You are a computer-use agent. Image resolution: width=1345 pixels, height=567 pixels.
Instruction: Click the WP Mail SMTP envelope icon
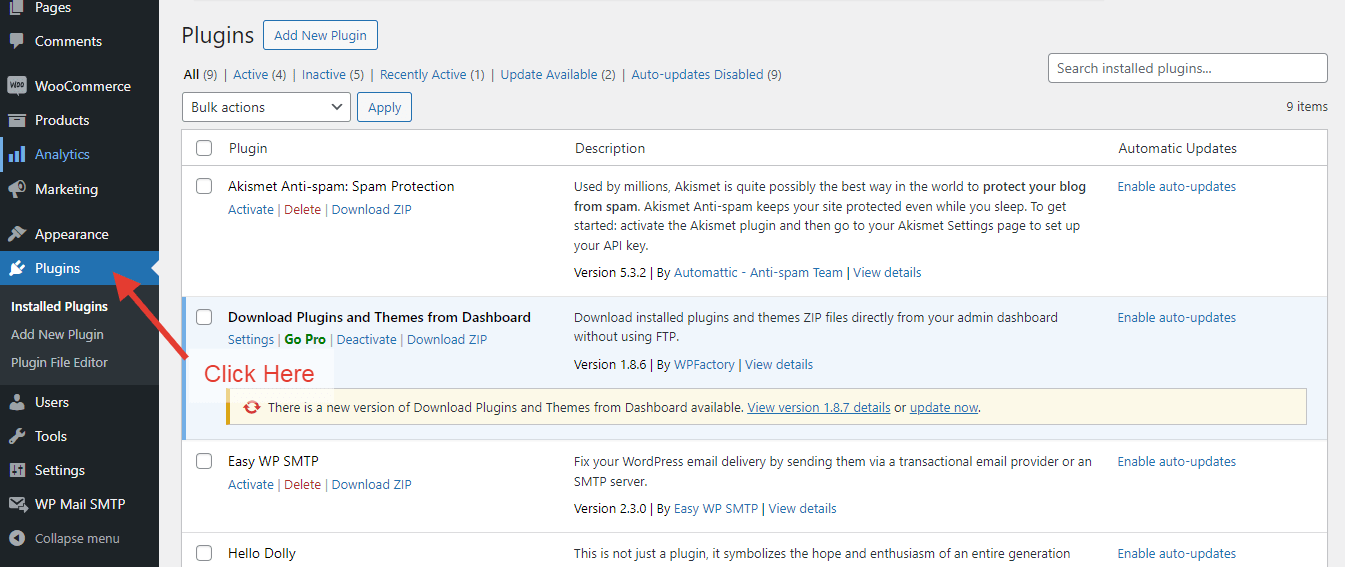[x=17, y=504]
